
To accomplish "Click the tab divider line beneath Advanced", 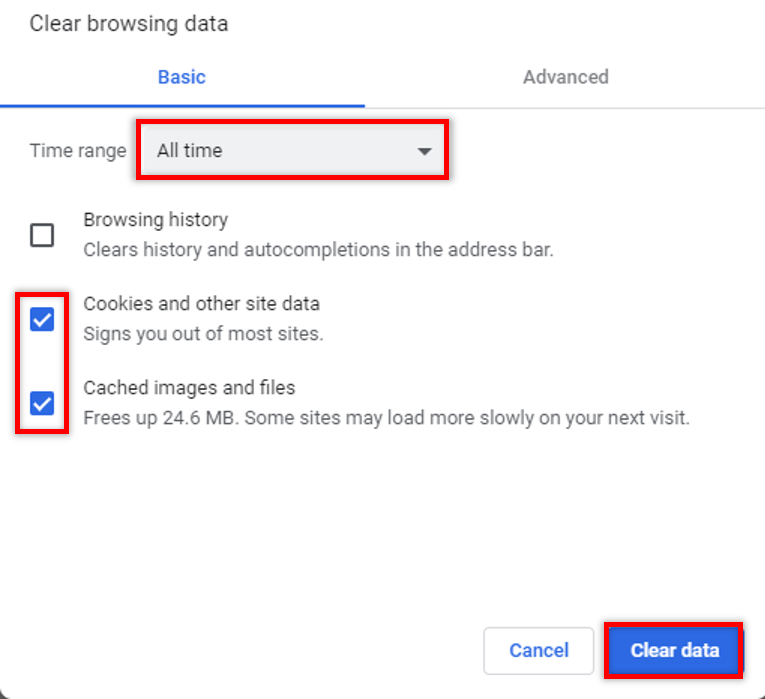I will (565, 108).
